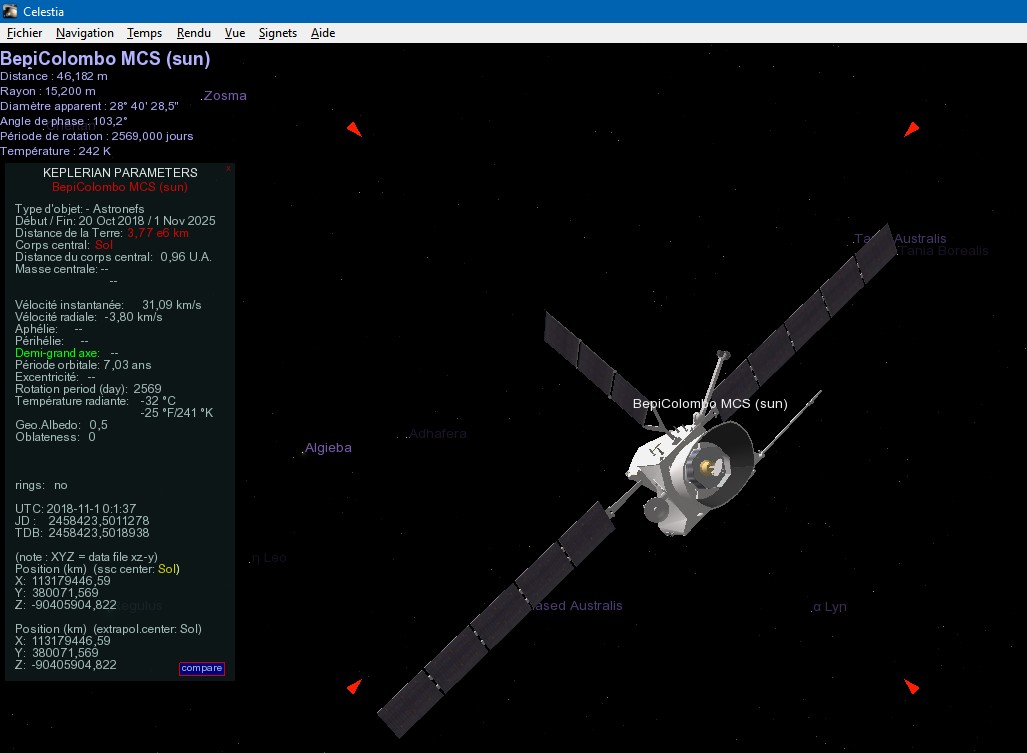Viewport: 1027px width, 753px height.
Task: Click the Période orbitale: 7,03 ans line
Action: (x=83, y=365)
